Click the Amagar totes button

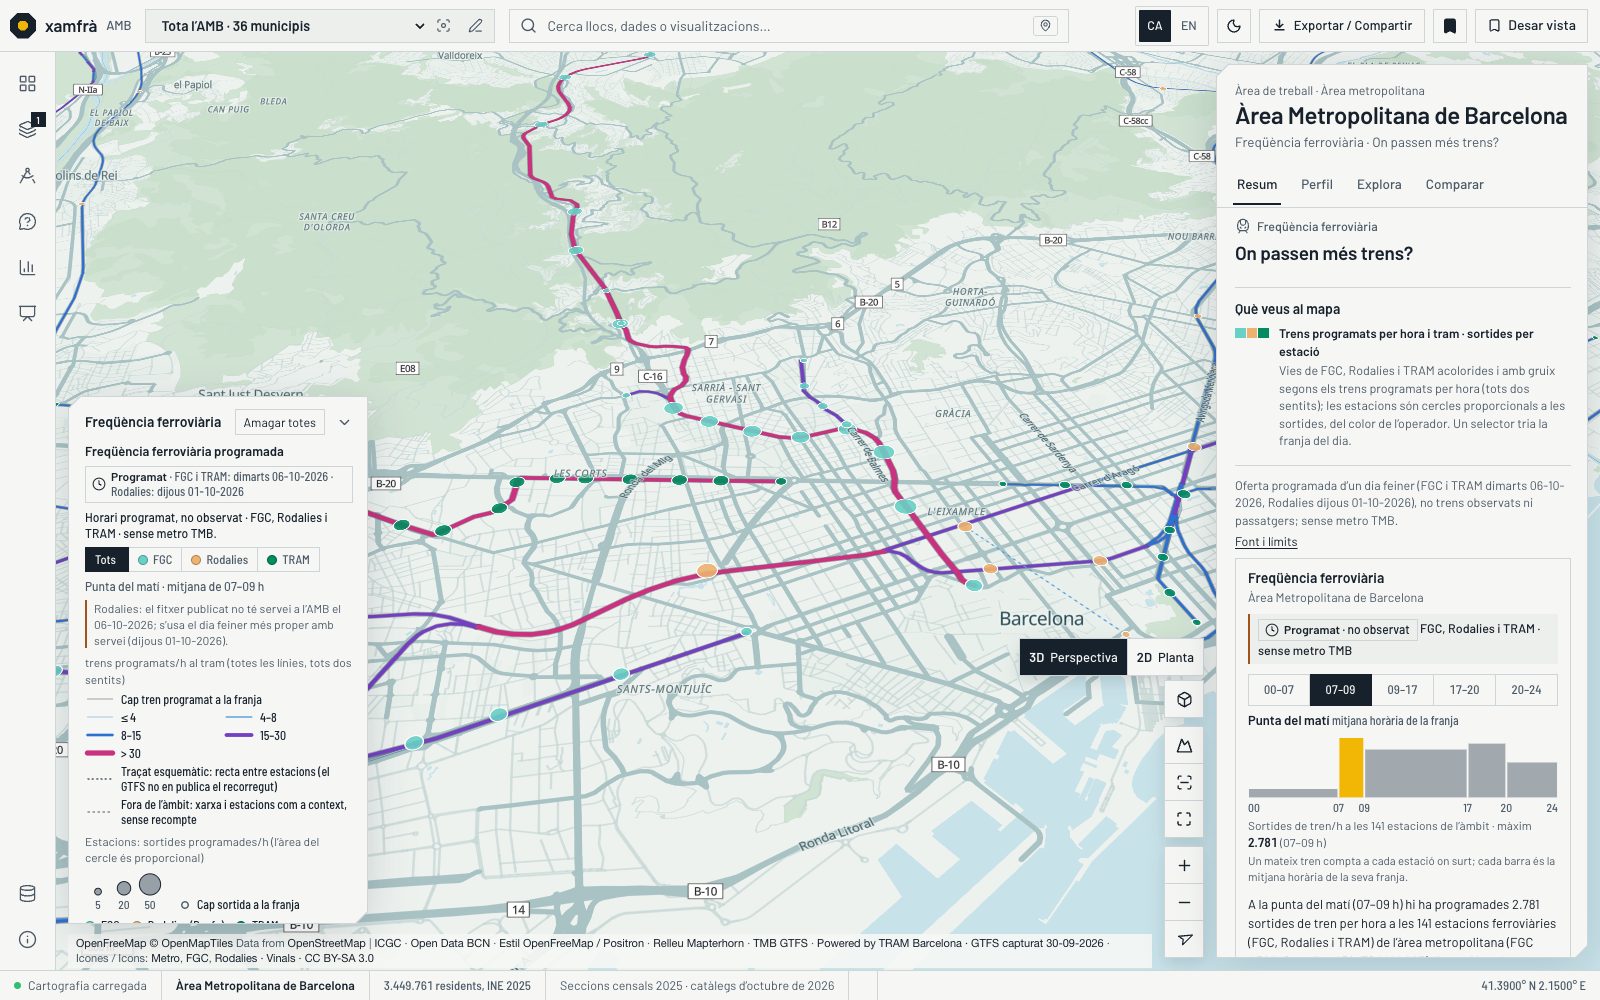pyautogui.click(x=280, y=423)
